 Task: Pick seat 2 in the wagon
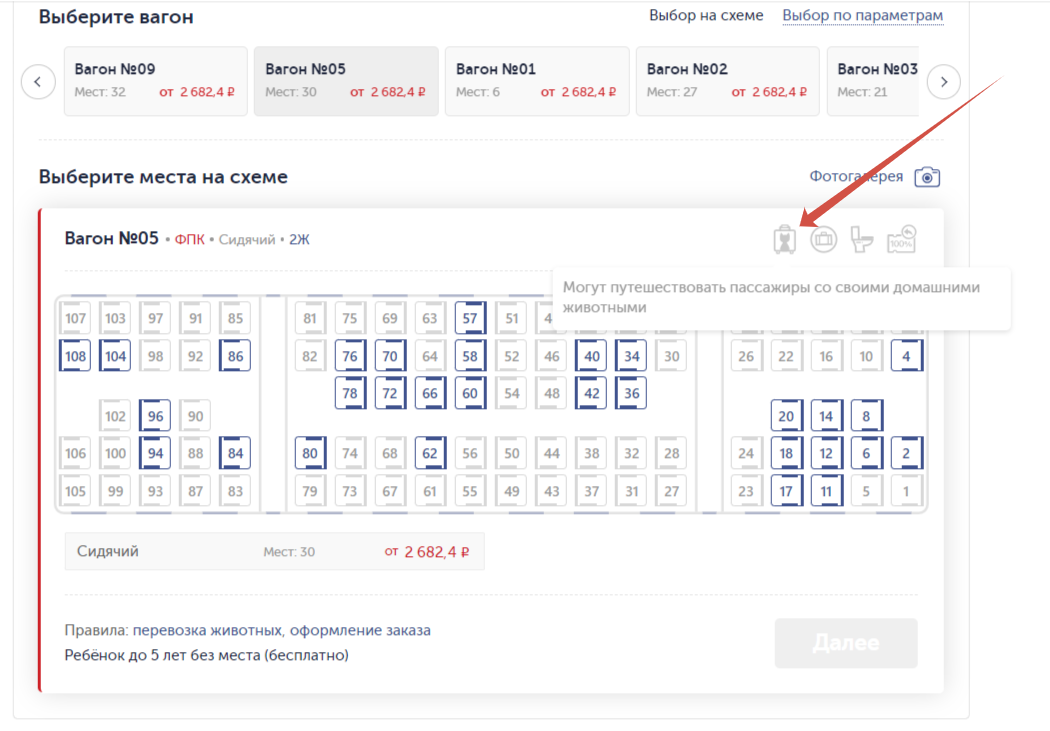coord(906,454)
